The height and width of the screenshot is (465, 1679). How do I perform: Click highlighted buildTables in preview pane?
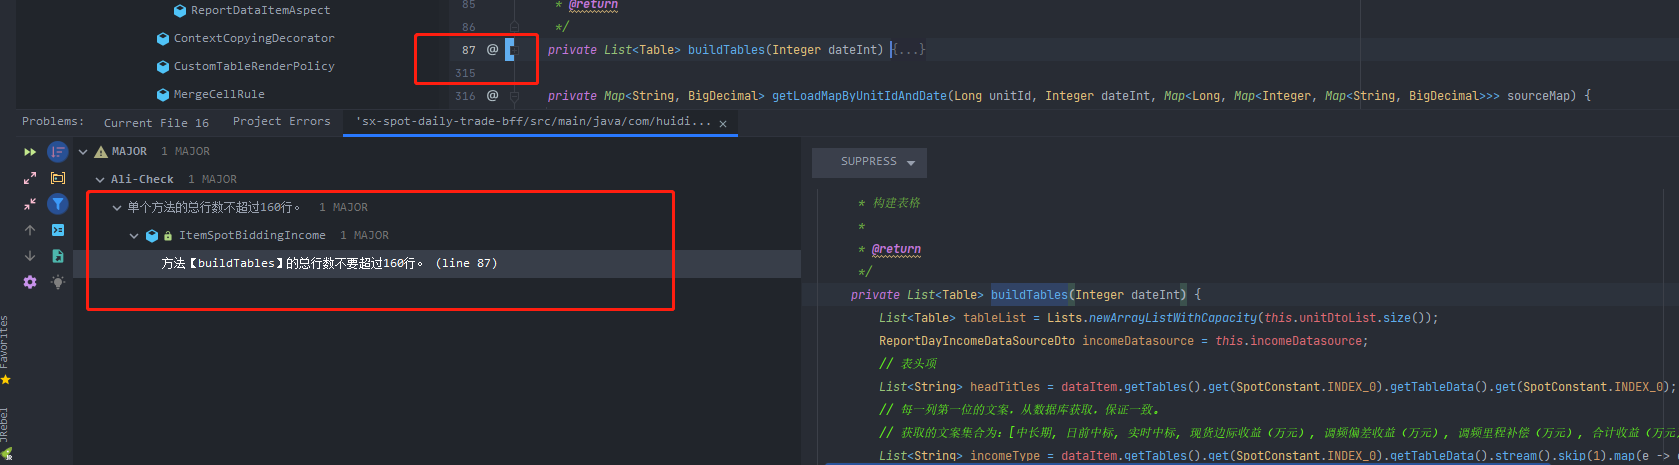(1029, 295)
